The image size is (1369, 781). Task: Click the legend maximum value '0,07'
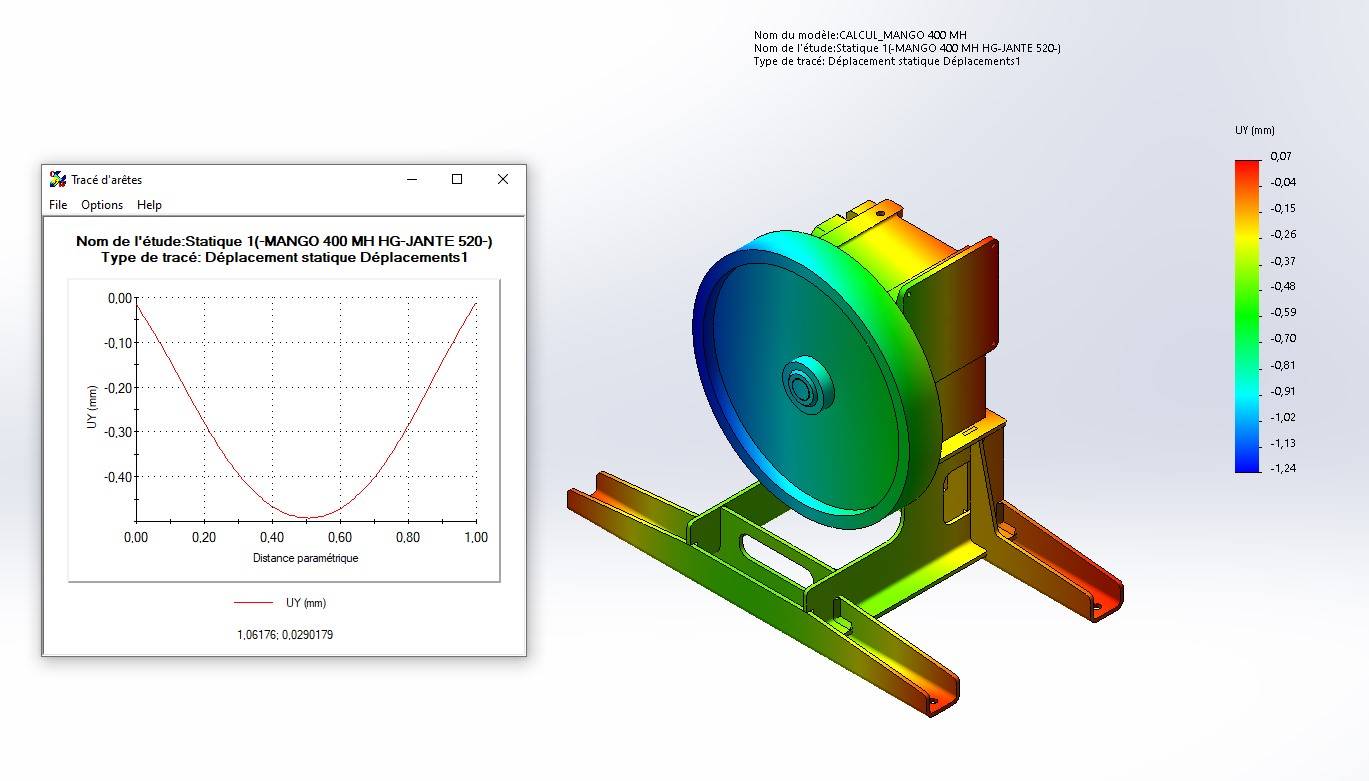1280,156
